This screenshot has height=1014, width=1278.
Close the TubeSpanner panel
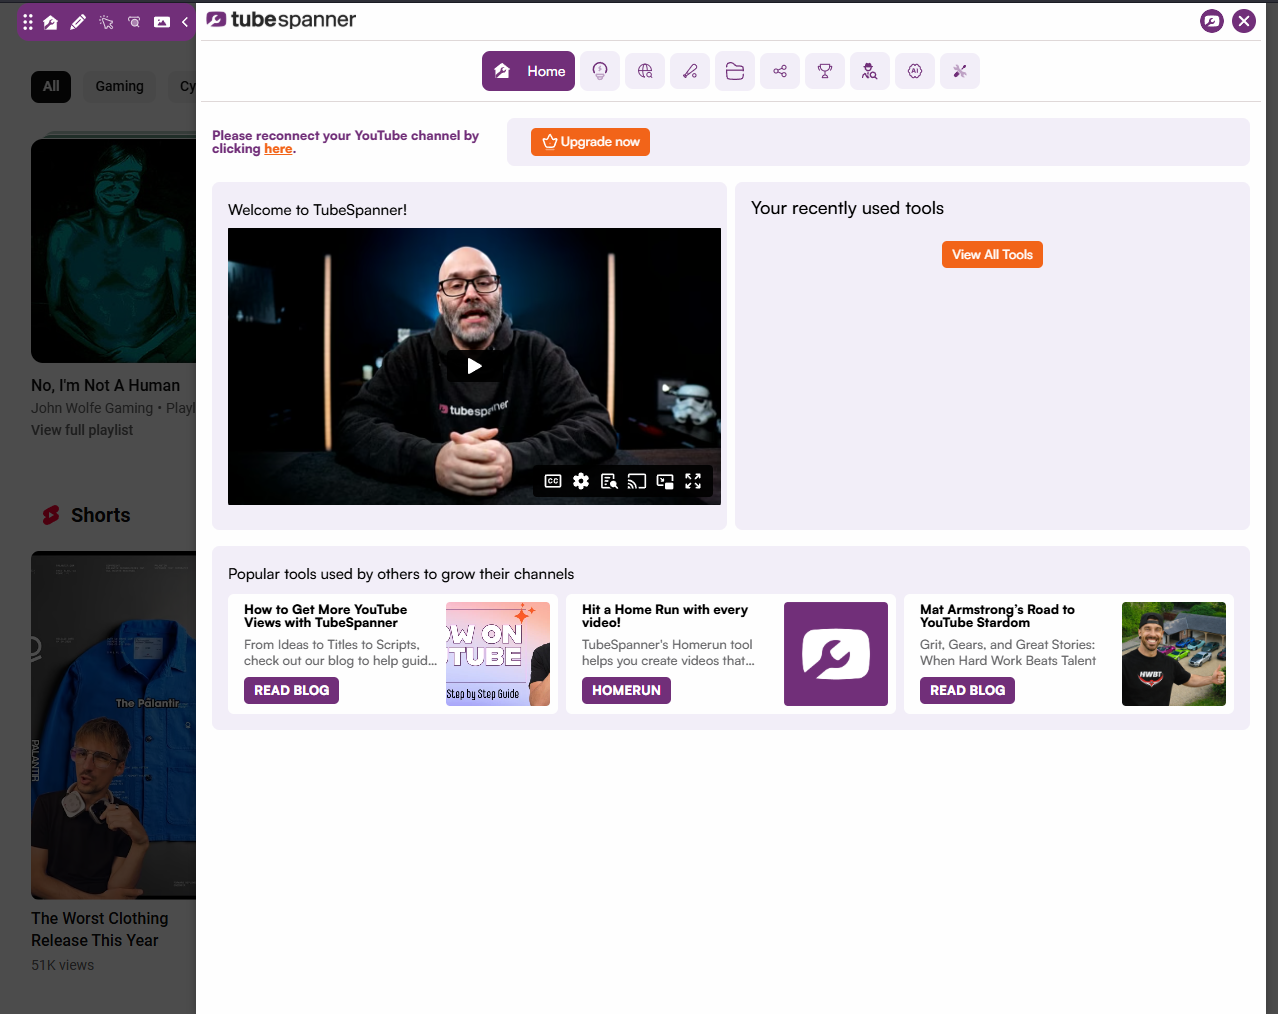1244,20
